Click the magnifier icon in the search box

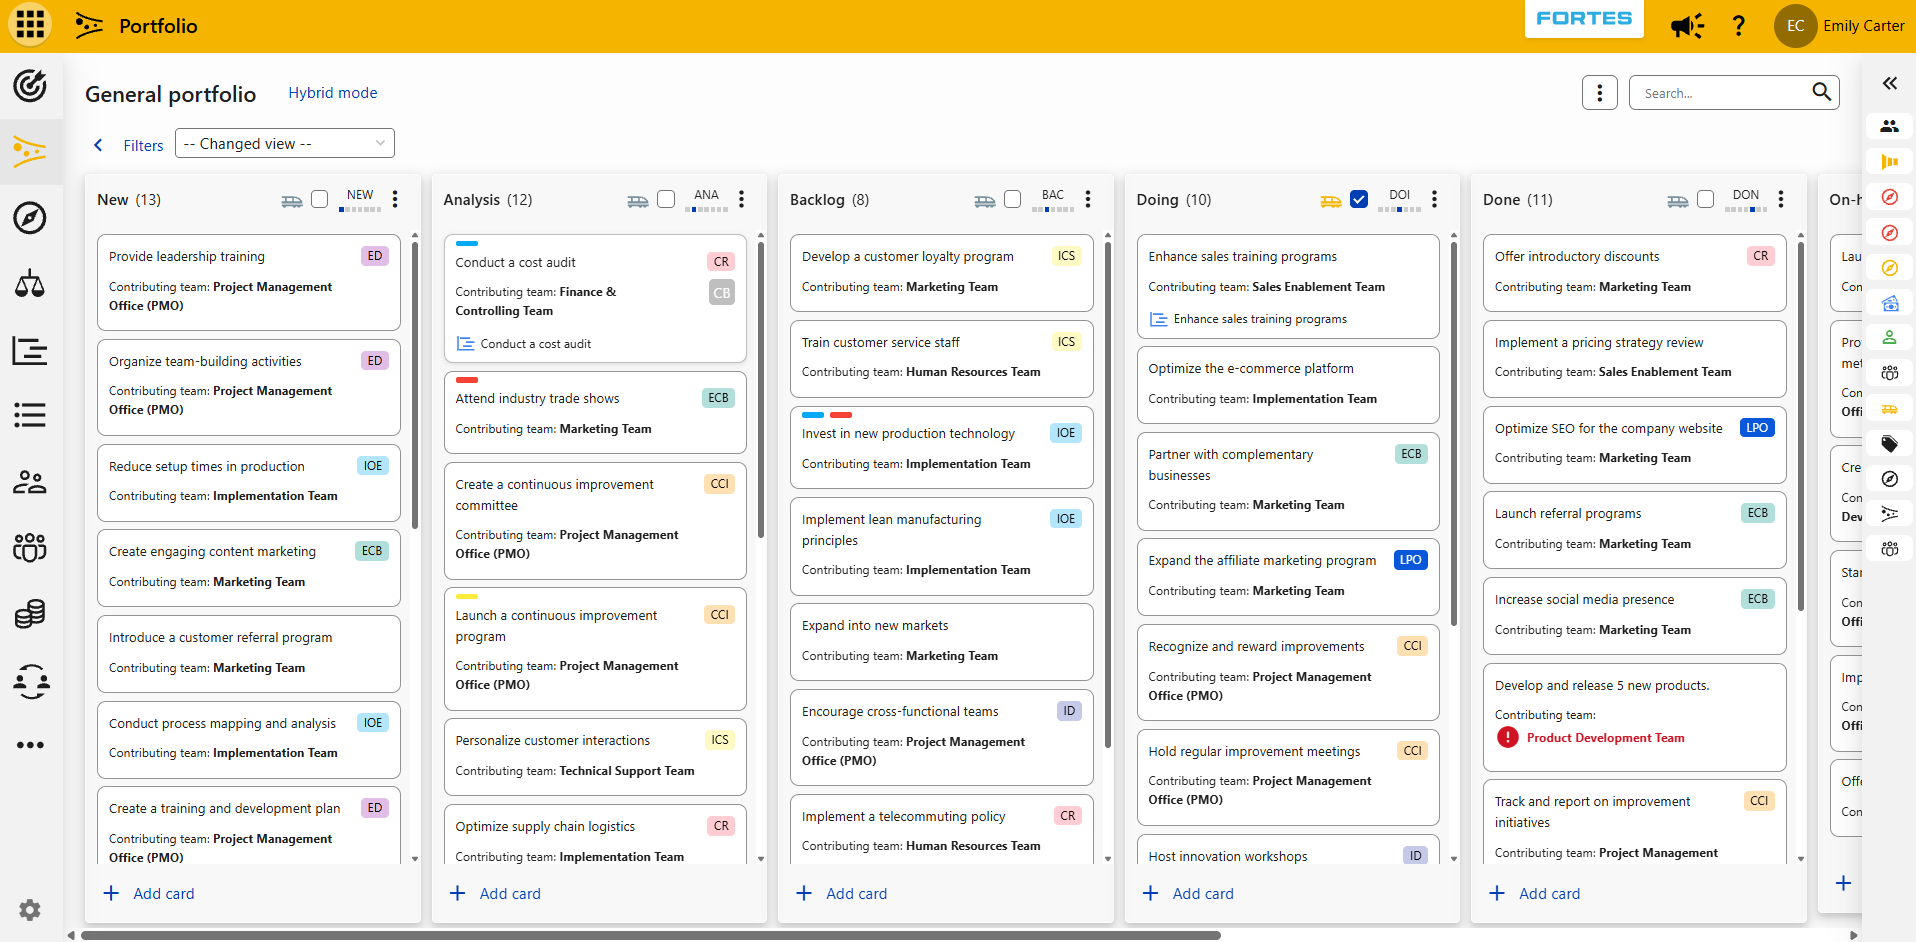(1822, 92)
